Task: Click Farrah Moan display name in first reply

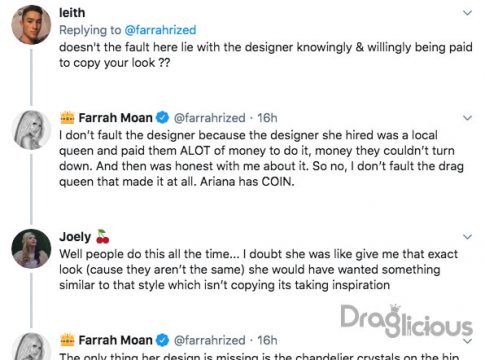Action: 115,118
